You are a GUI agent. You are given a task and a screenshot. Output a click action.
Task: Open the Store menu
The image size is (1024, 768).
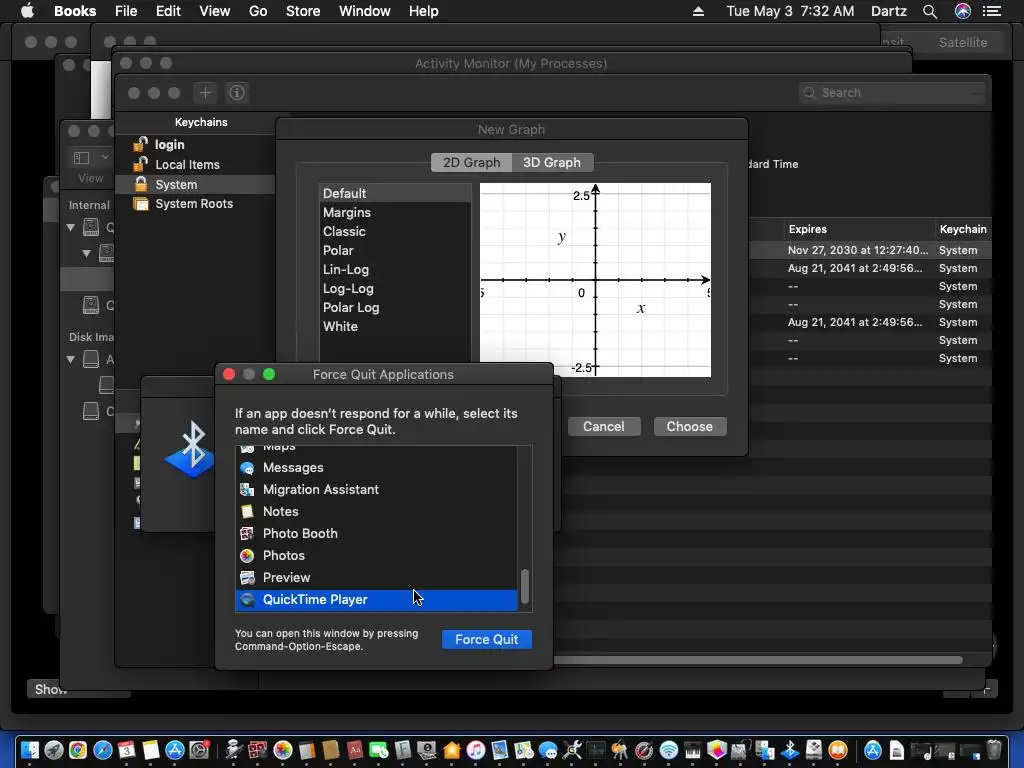pyautogui.click(x=303, y=11)
